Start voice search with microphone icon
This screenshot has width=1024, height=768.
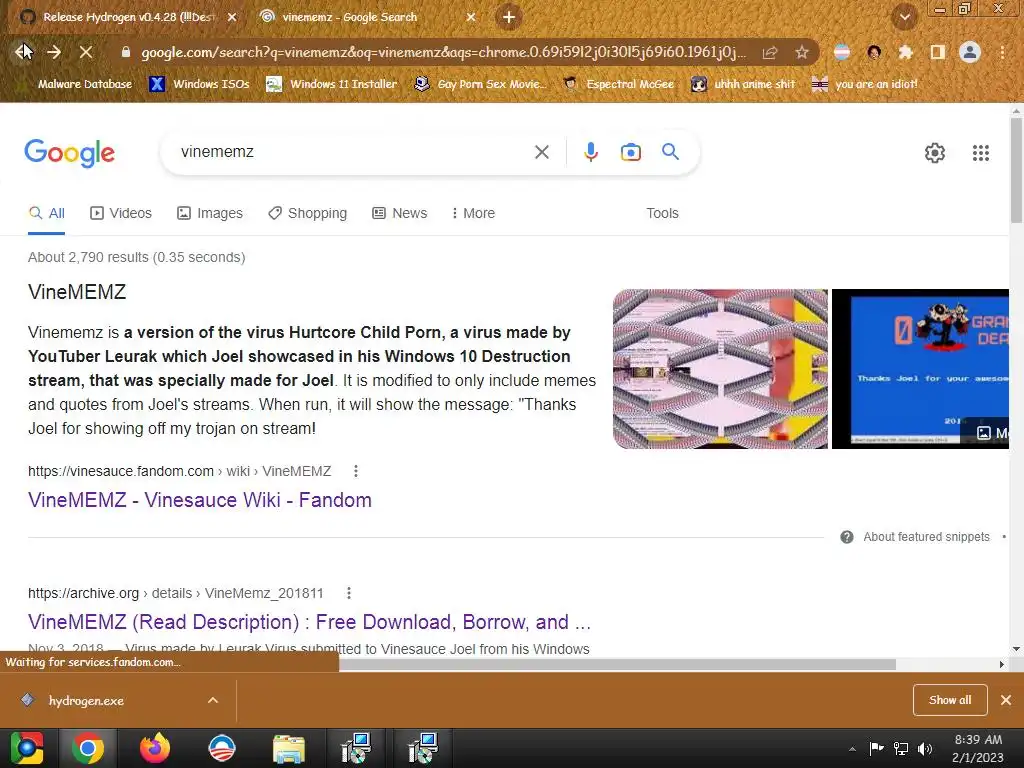[x=590, y=152]
